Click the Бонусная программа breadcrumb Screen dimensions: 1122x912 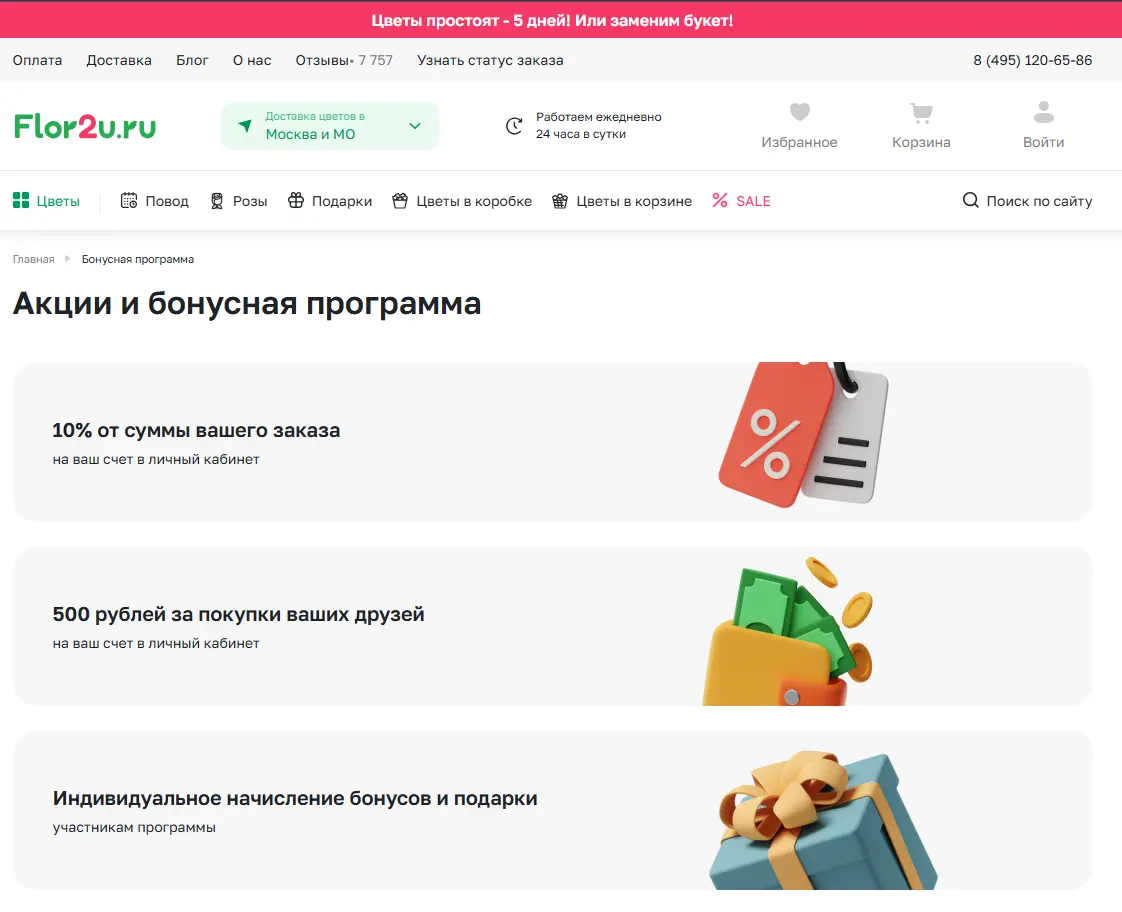point(137,259)
